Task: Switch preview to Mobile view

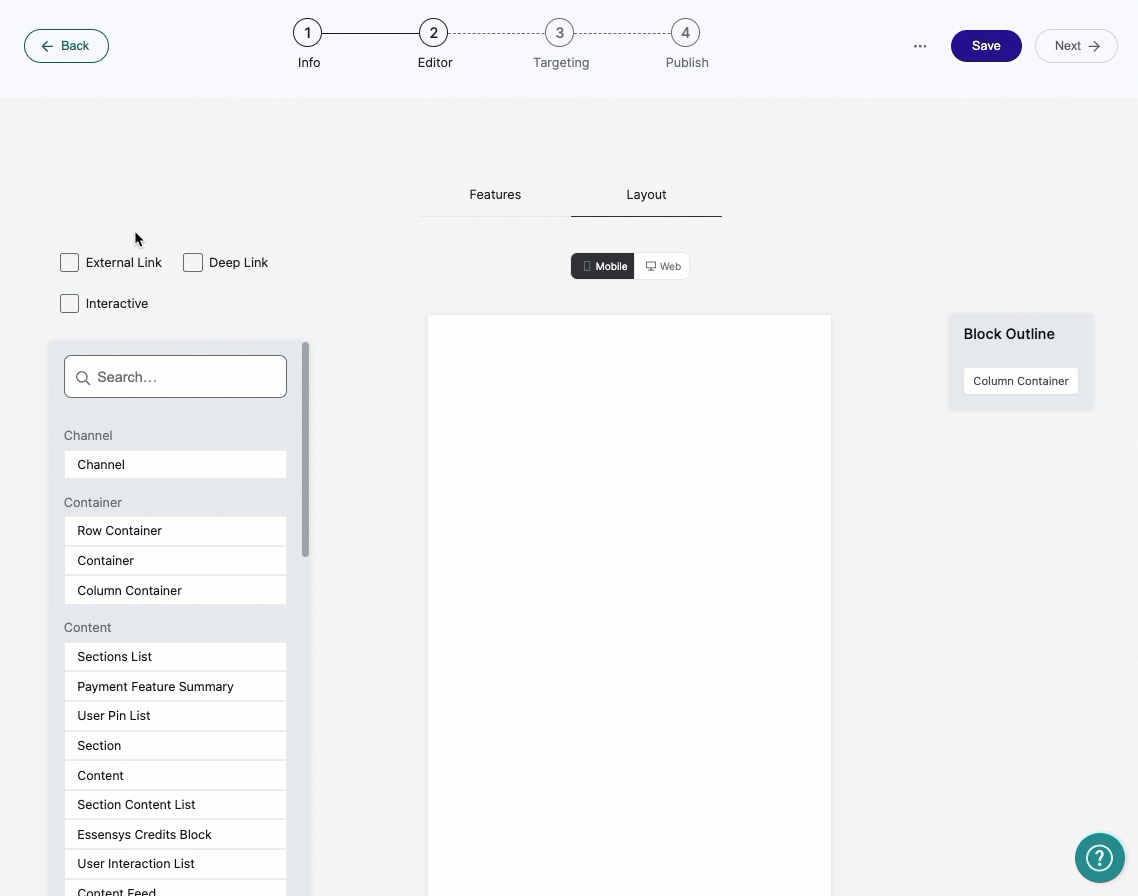Action: point(602,266)
